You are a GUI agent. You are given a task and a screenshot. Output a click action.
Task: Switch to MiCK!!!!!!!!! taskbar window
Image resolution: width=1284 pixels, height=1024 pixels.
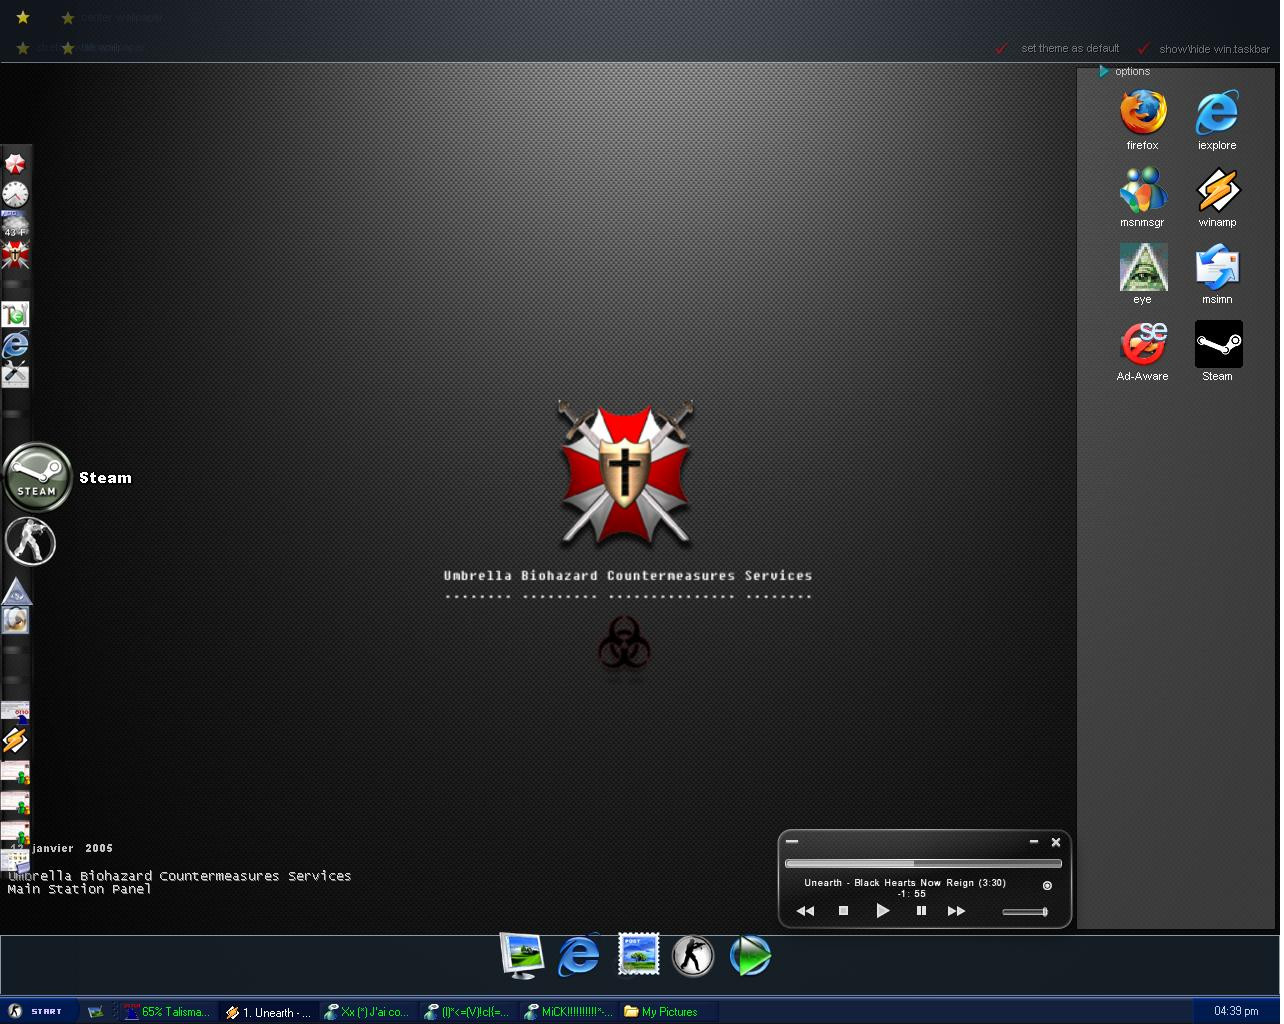tap(569, 1012)
